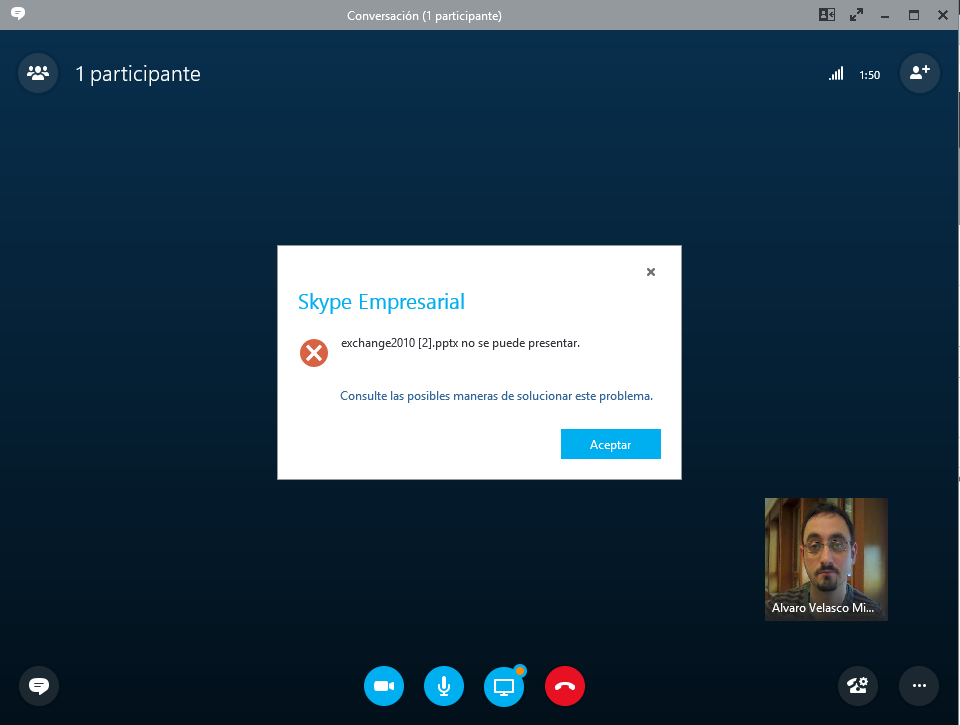960x725 pixels.
Task: Open the link on possible ways to solve the problem
Action: pos(496,396)
